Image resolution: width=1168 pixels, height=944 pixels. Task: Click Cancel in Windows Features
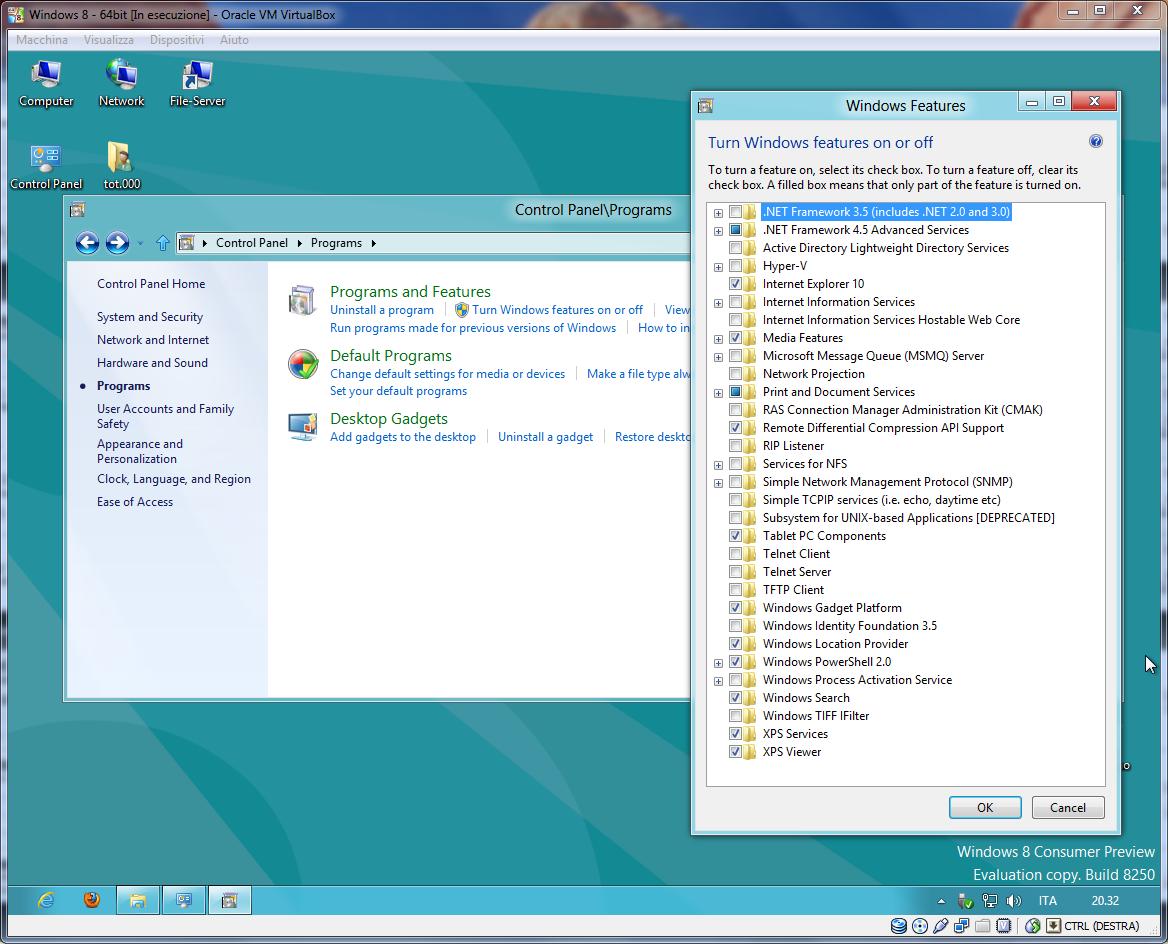(1067, 808)
